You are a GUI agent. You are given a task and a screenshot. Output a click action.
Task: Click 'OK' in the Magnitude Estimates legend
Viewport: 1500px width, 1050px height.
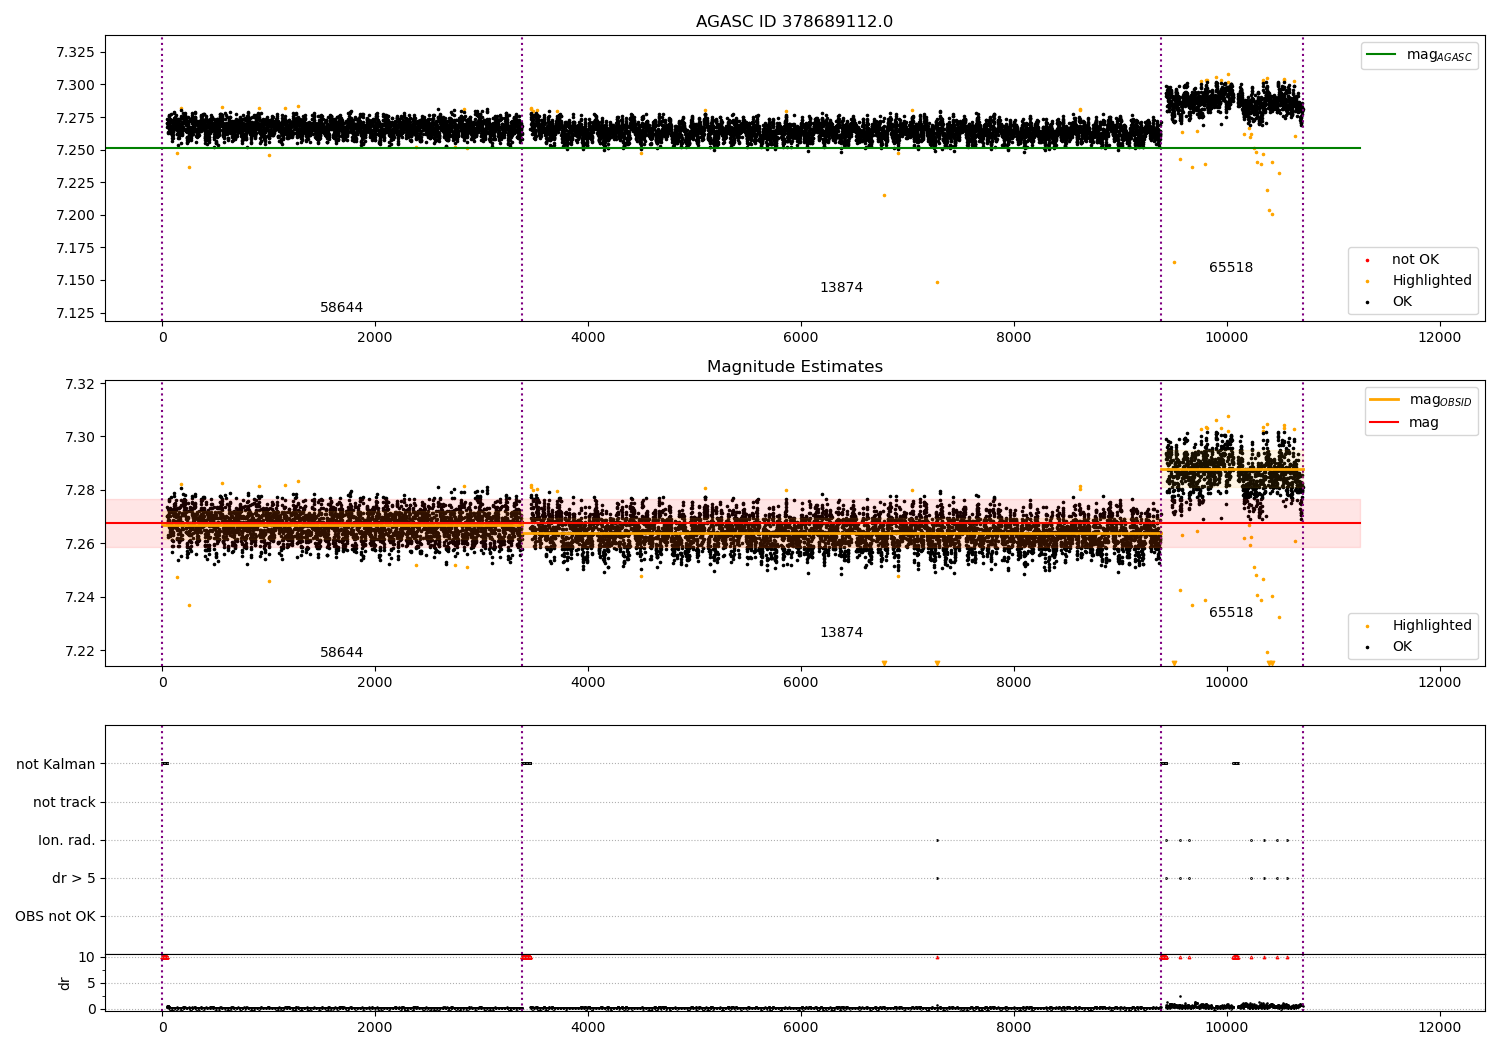pos(1390,647)
